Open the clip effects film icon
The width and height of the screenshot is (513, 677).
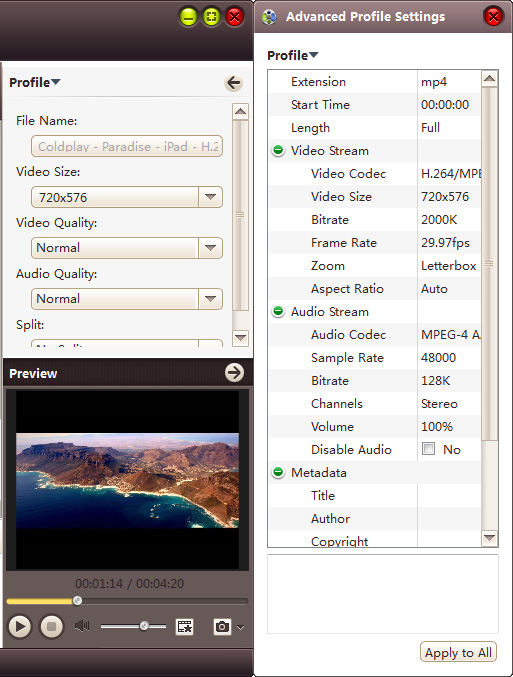[185, 626]
